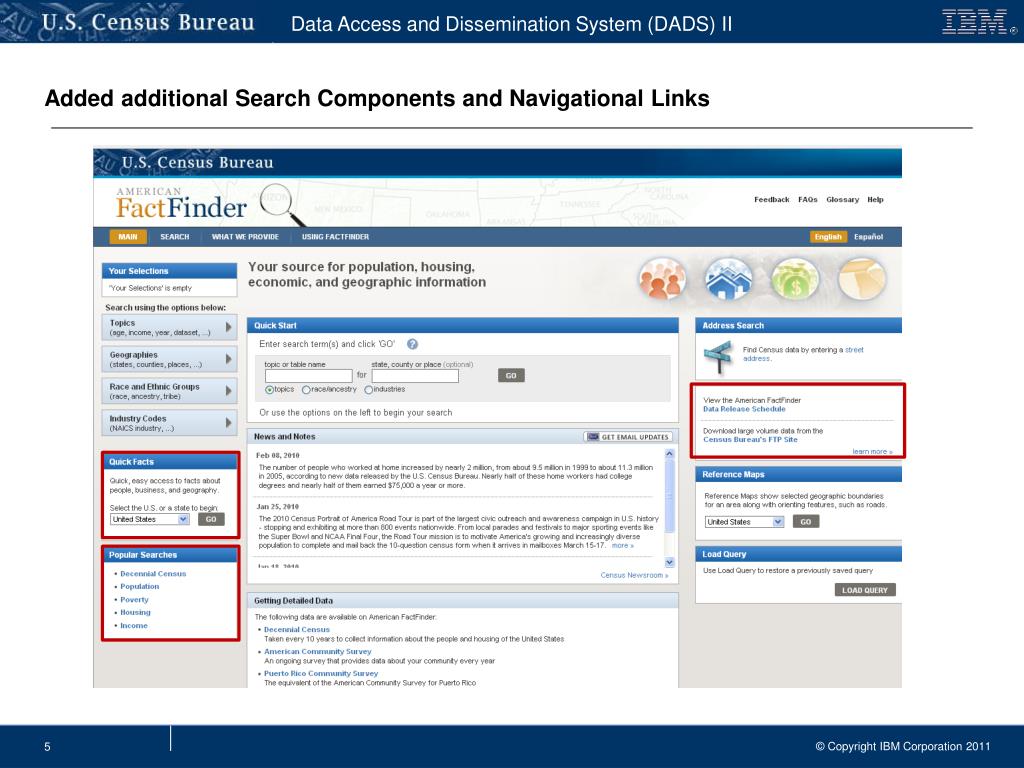The image size is (1024, 768).
Task: Open the USING FACTFINDER tab
Action: (x=335, y=237)
